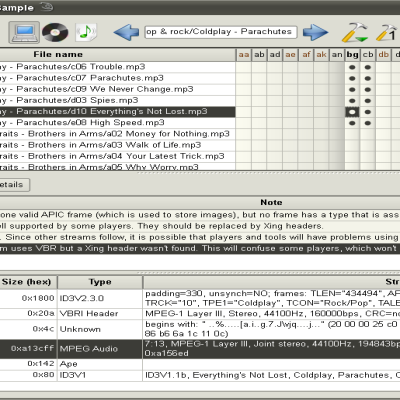Select the db note column header

coord(383,55)
